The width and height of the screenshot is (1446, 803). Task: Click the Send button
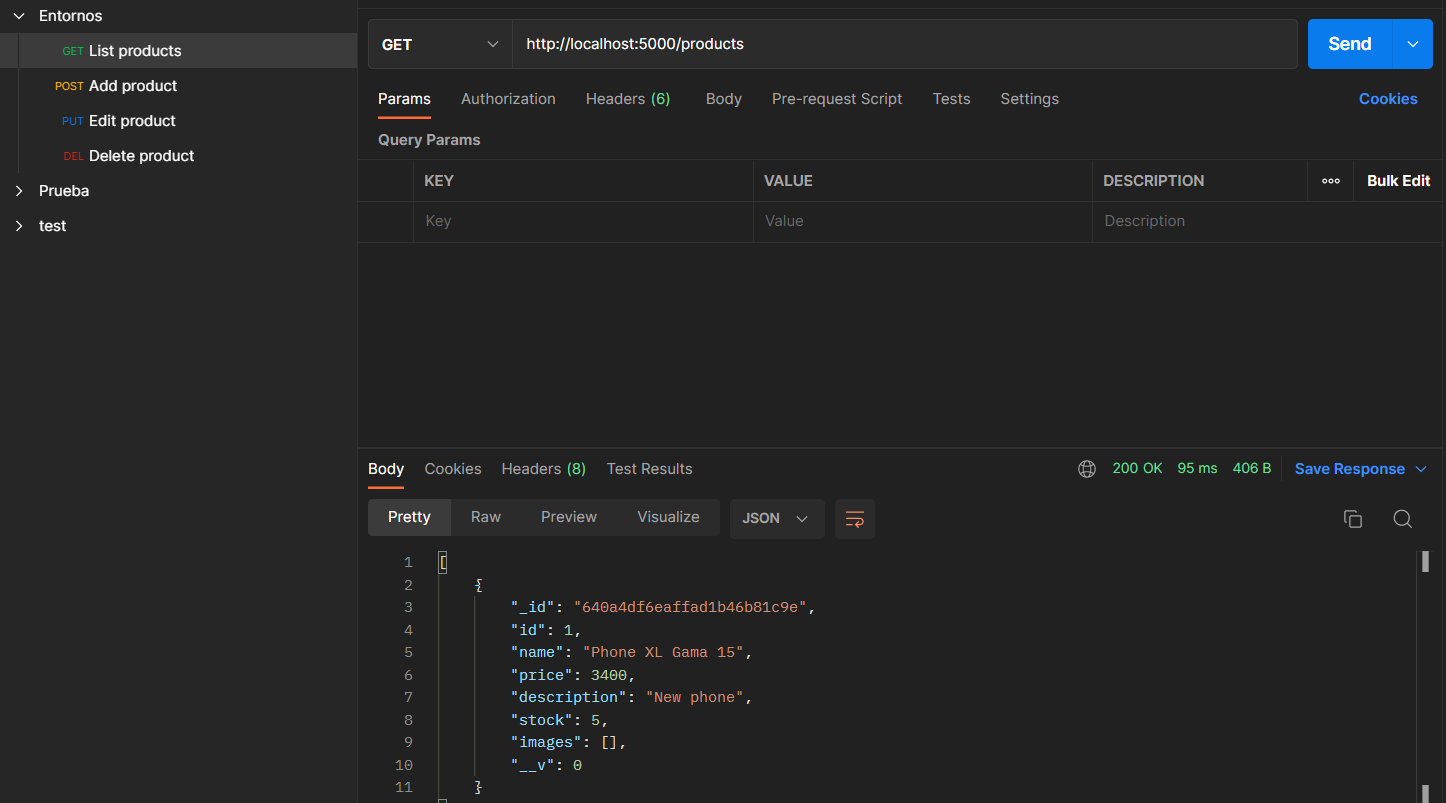1350,44
